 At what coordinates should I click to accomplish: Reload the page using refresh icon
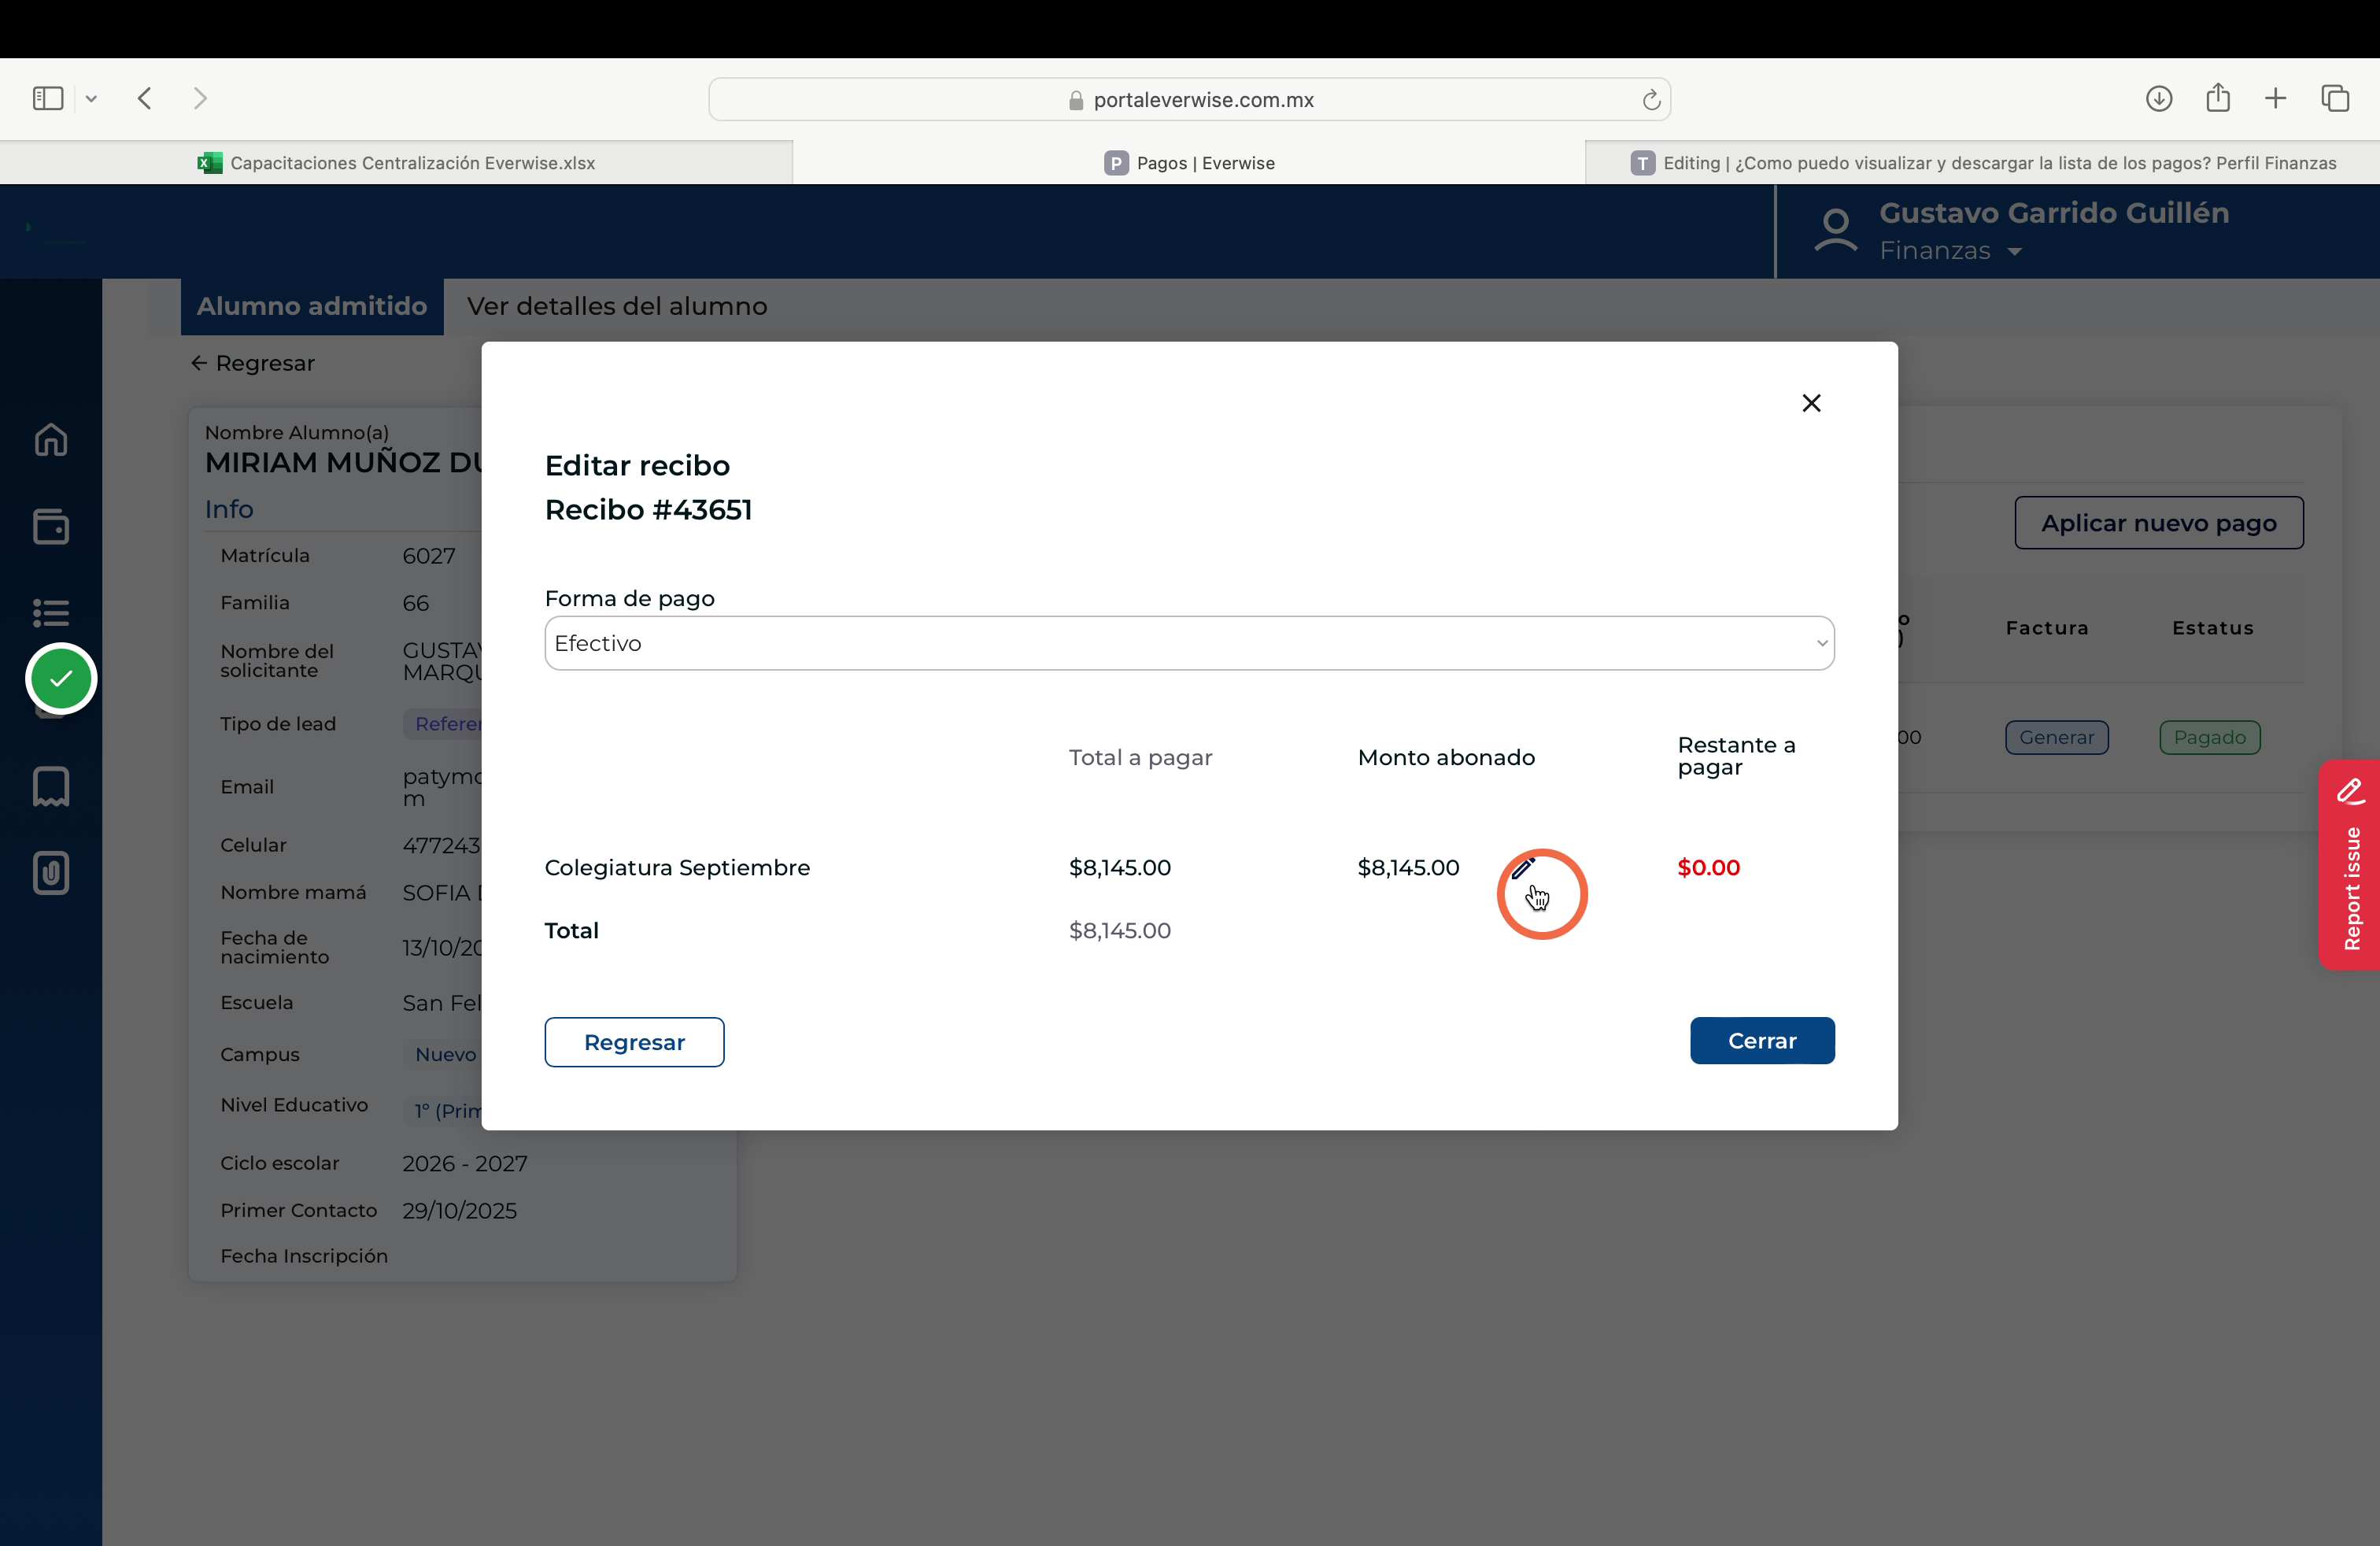coord(1651,100)
